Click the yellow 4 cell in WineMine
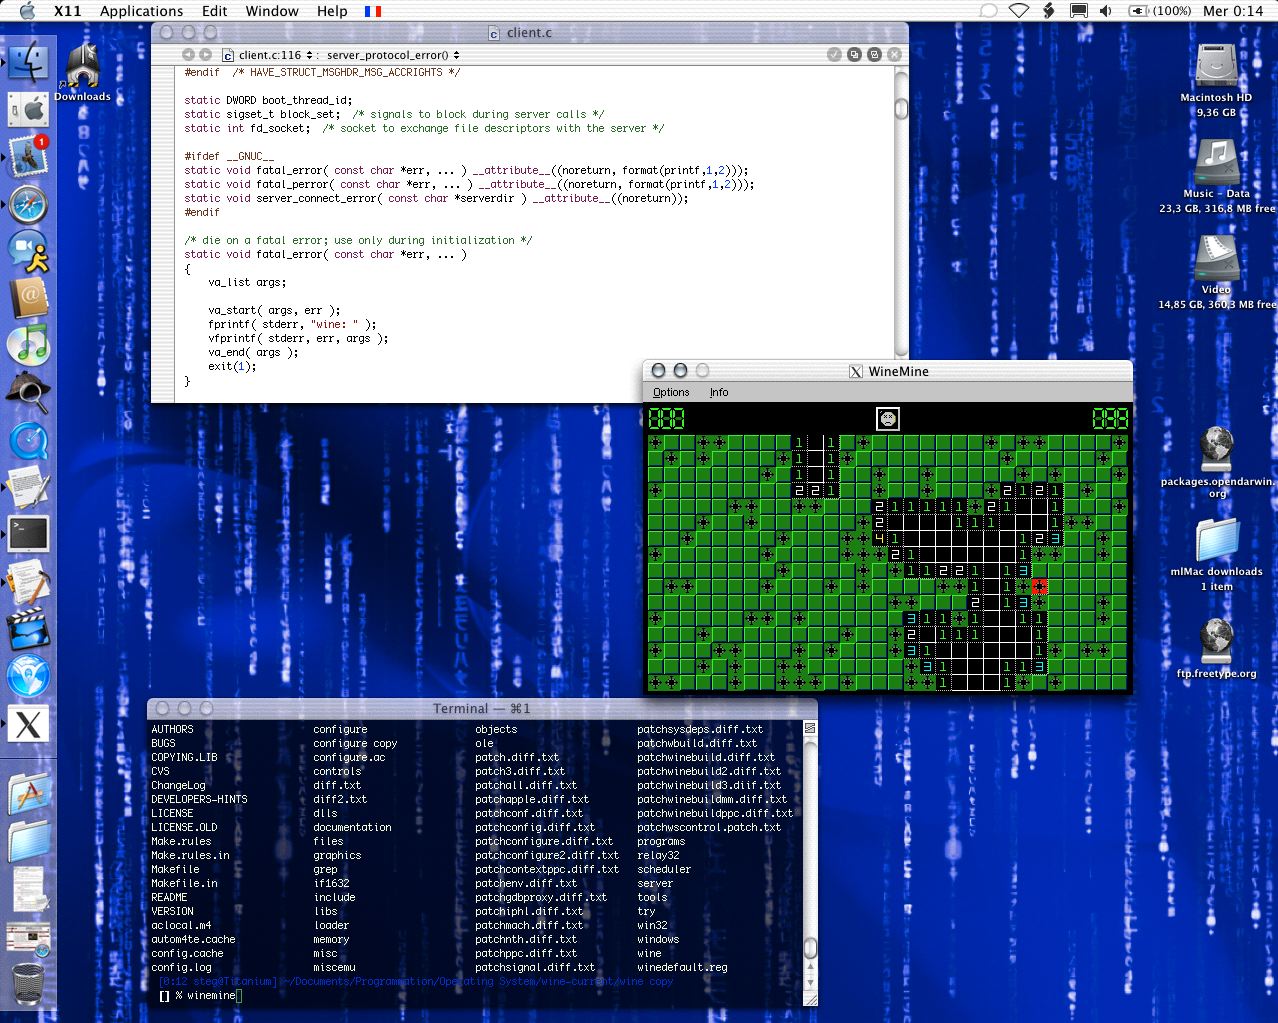Viewport: 1278px width, 1023px height. (x=879, y=539)
